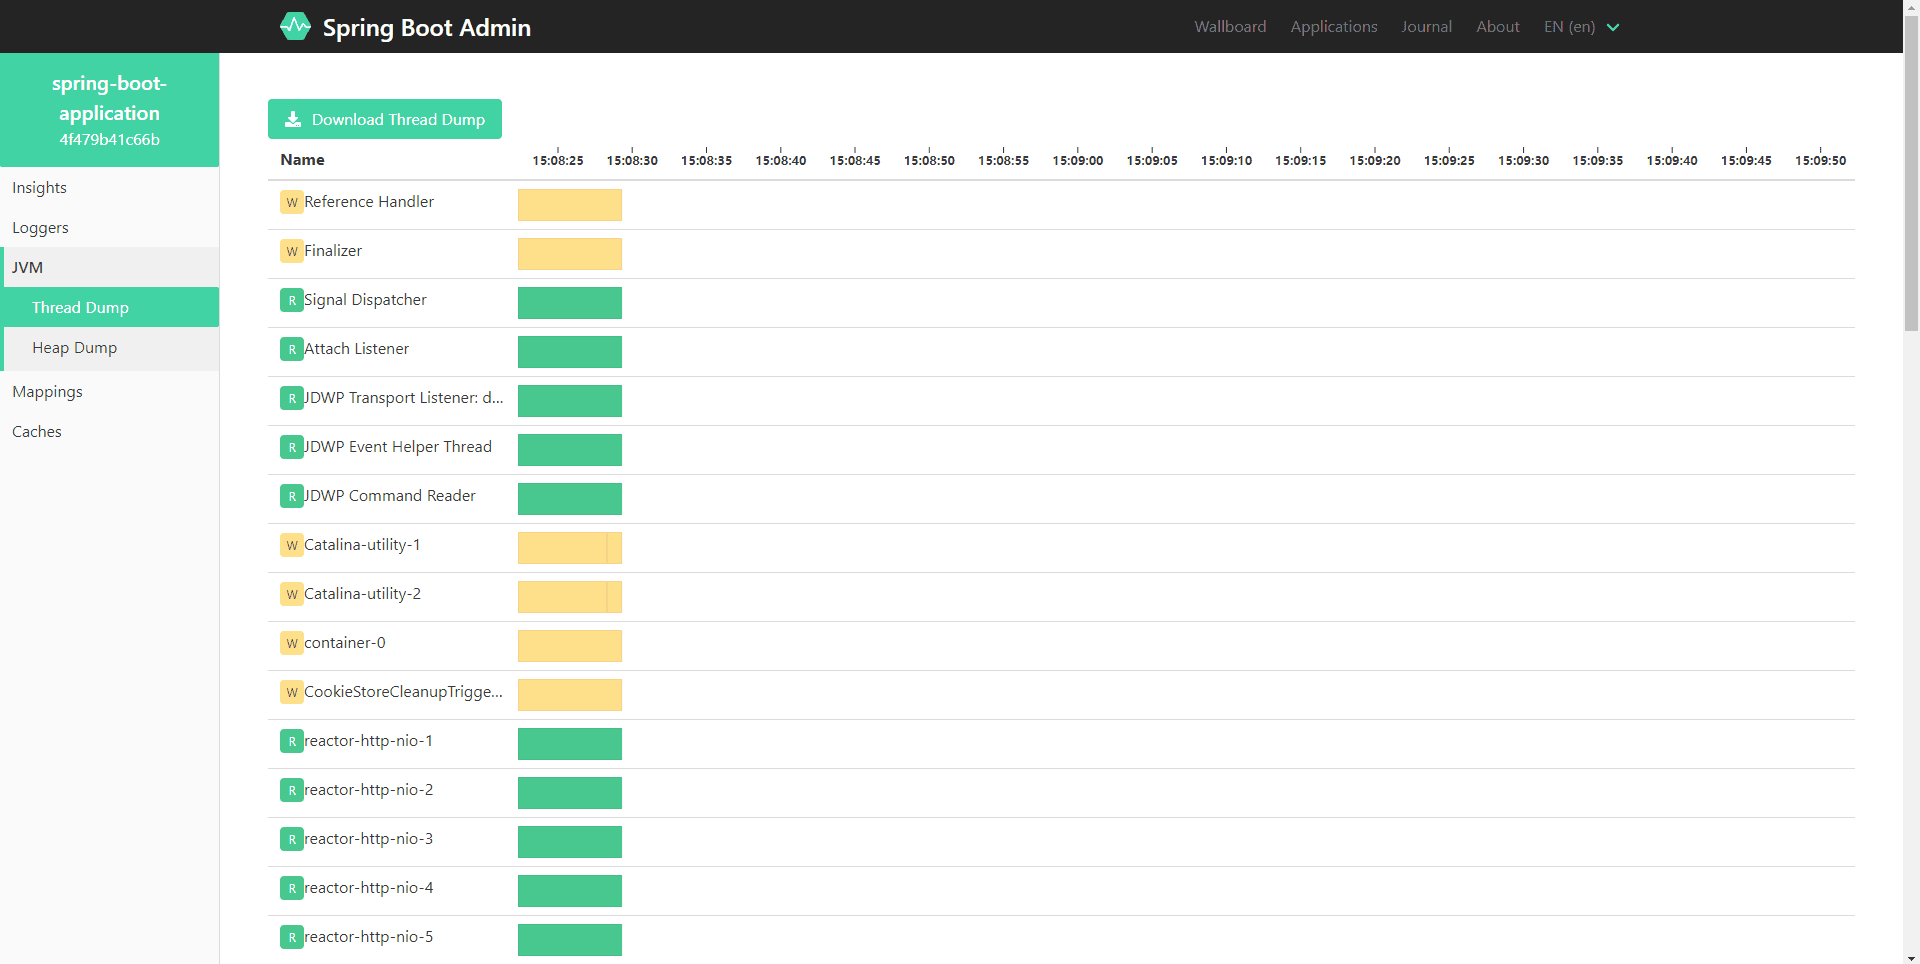Screen dimensions: 1920x964
Task: Expand the Insights sidebar section
Action: click(x=40, y=187)
